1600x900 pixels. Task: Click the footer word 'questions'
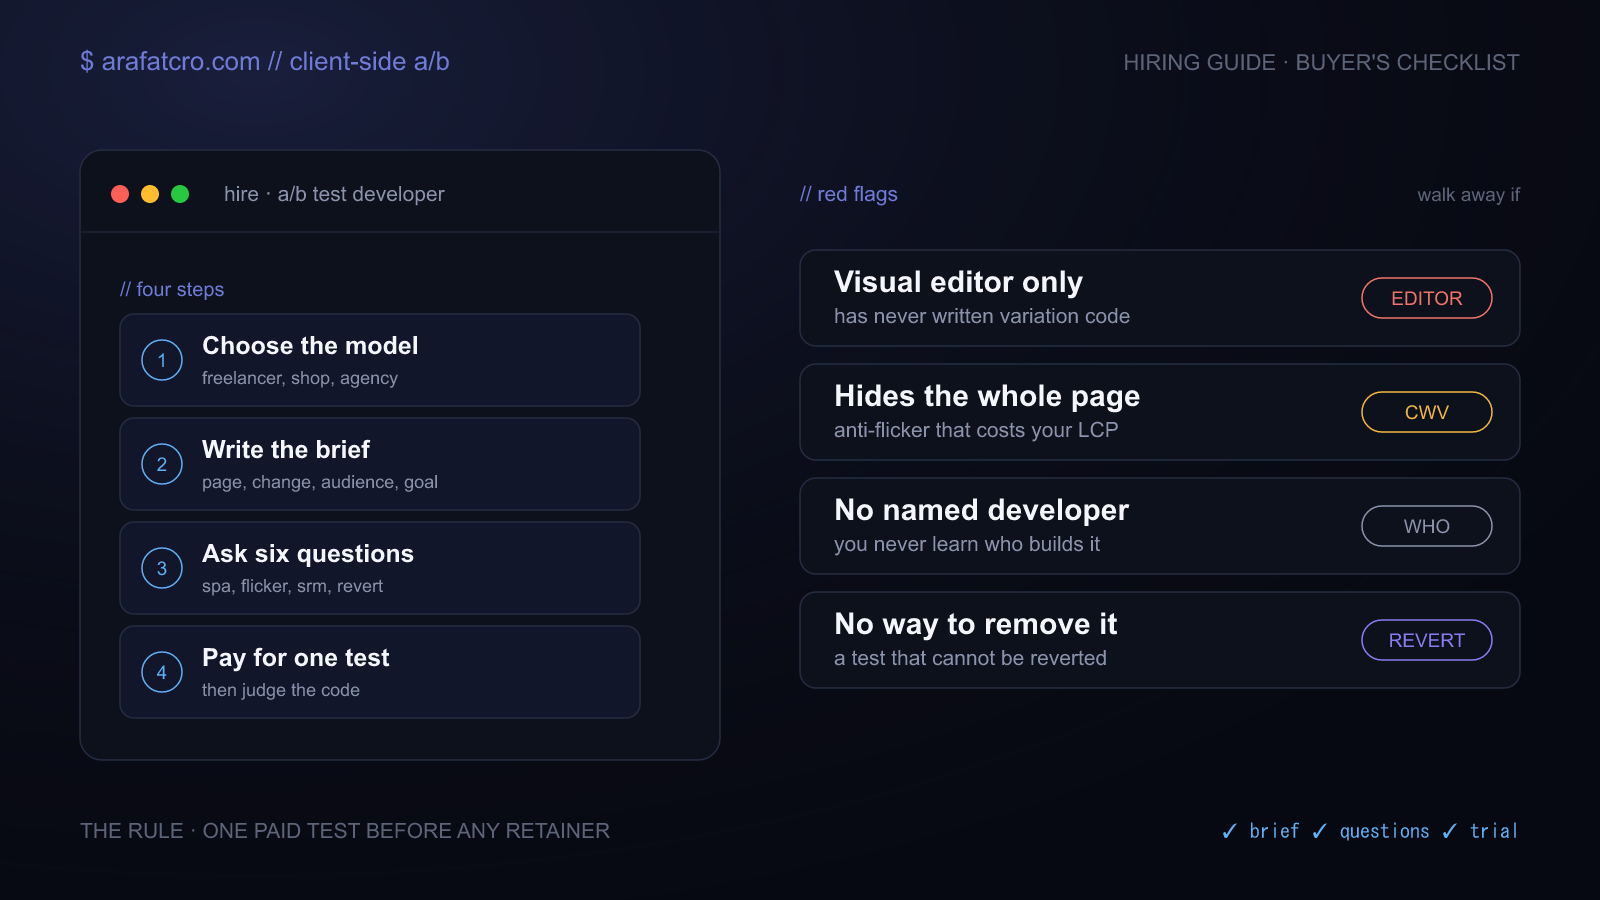[x=1384, y=831]
